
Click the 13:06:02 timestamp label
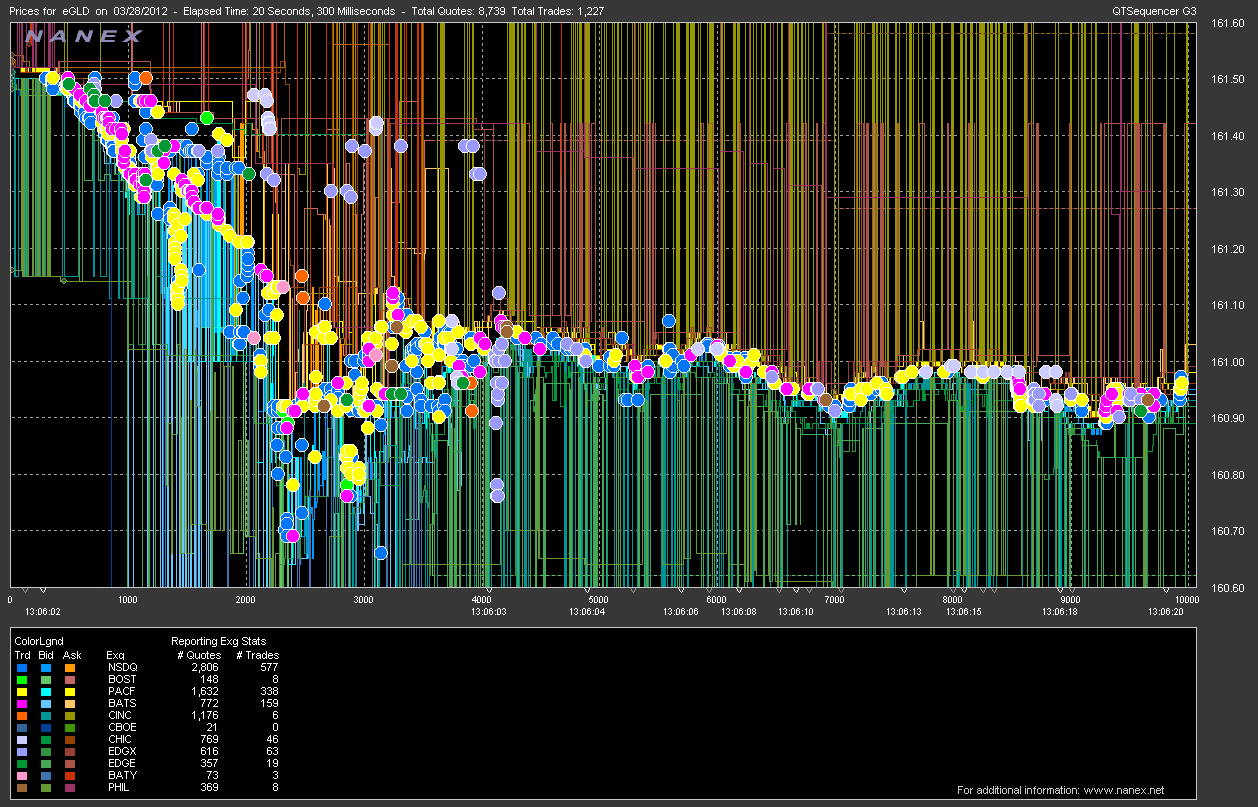click(43, 610)
